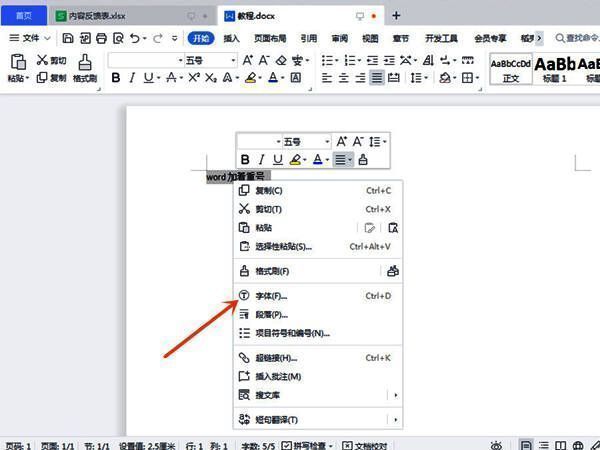
Task: Click font color button in mini toolbar
Action: [318, 159]
